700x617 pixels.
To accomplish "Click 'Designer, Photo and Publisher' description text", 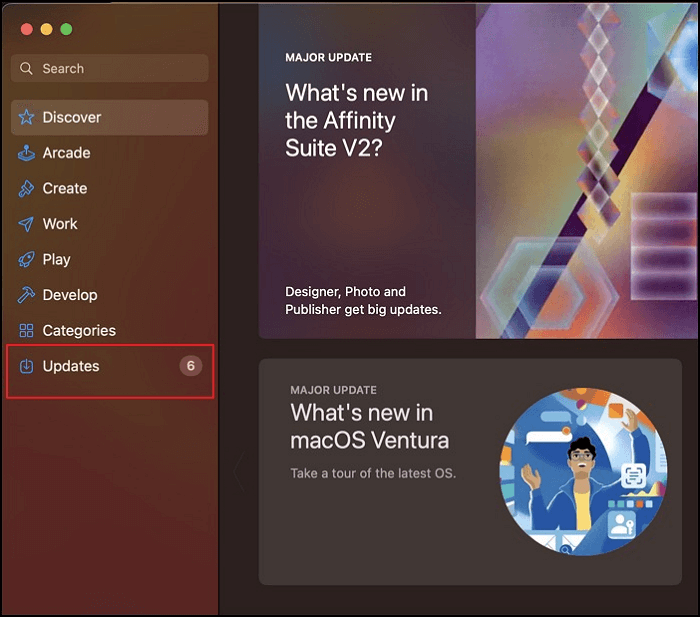I will click(x=363, y=300).
